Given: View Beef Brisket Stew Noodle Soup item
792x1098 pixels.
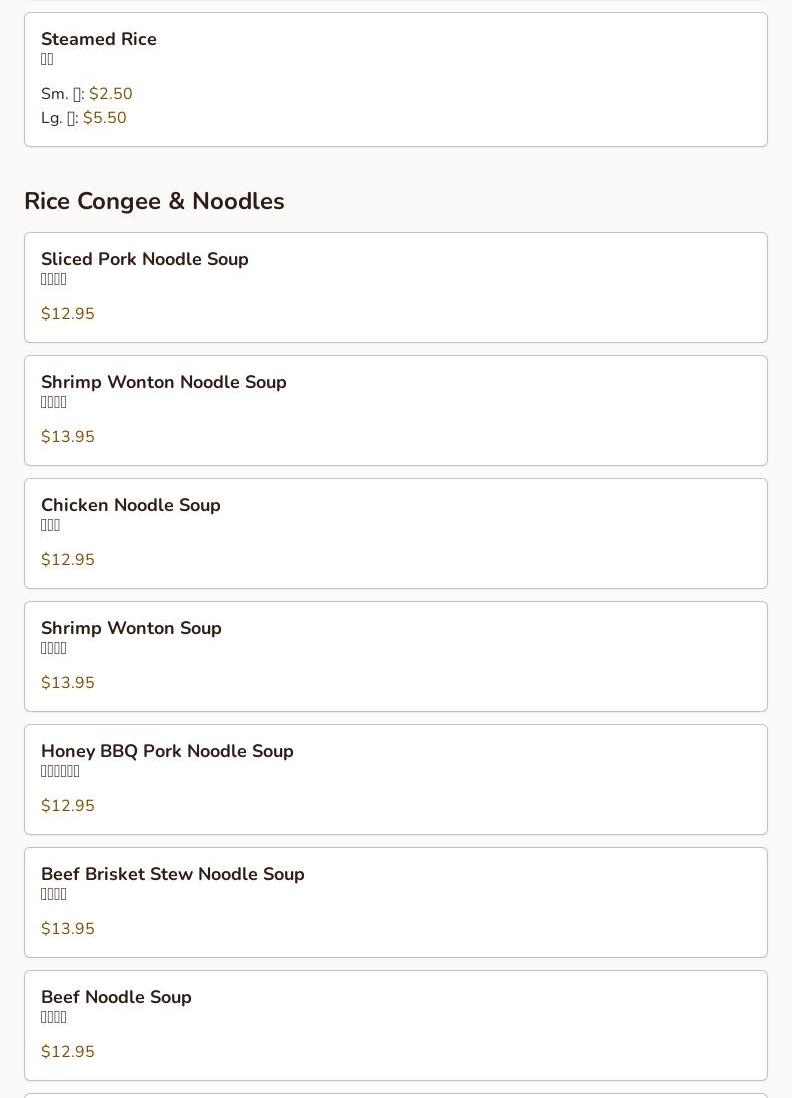Looking at the screenshot, I should [x=173, y=875].
